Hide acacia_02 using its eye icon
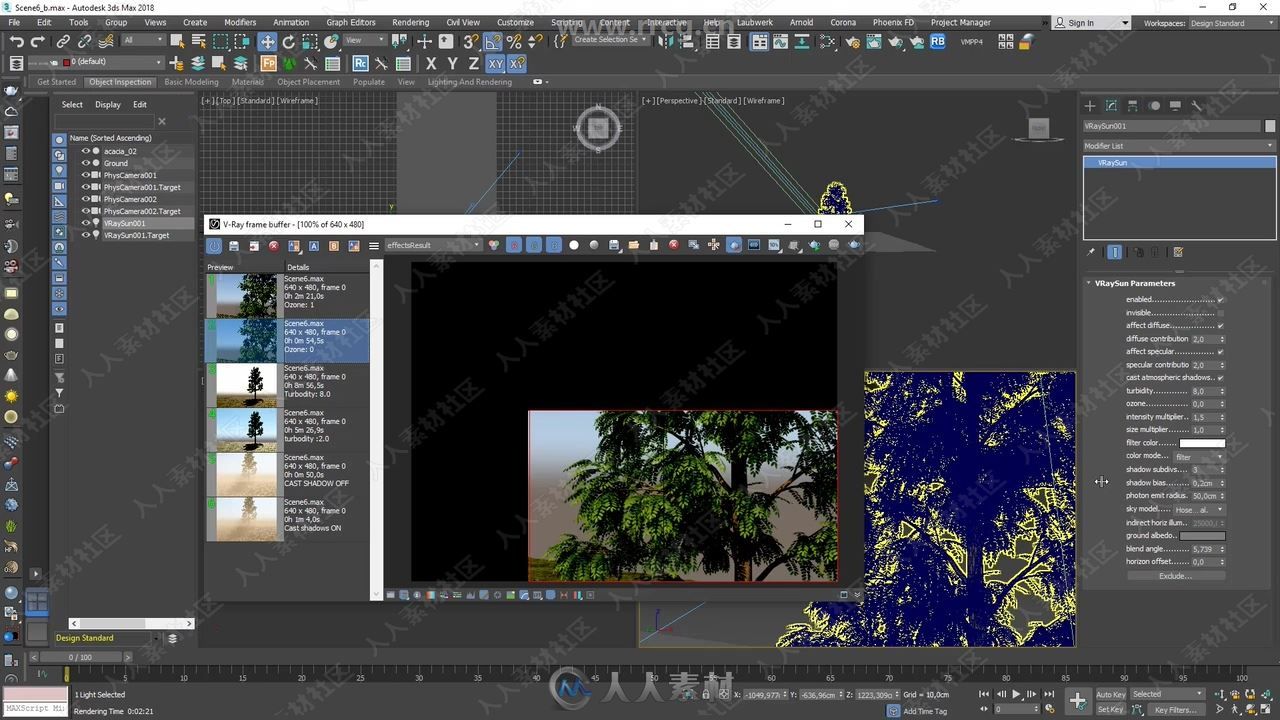This screenshot has height=720, width=1280. click(x=85, y=151)
